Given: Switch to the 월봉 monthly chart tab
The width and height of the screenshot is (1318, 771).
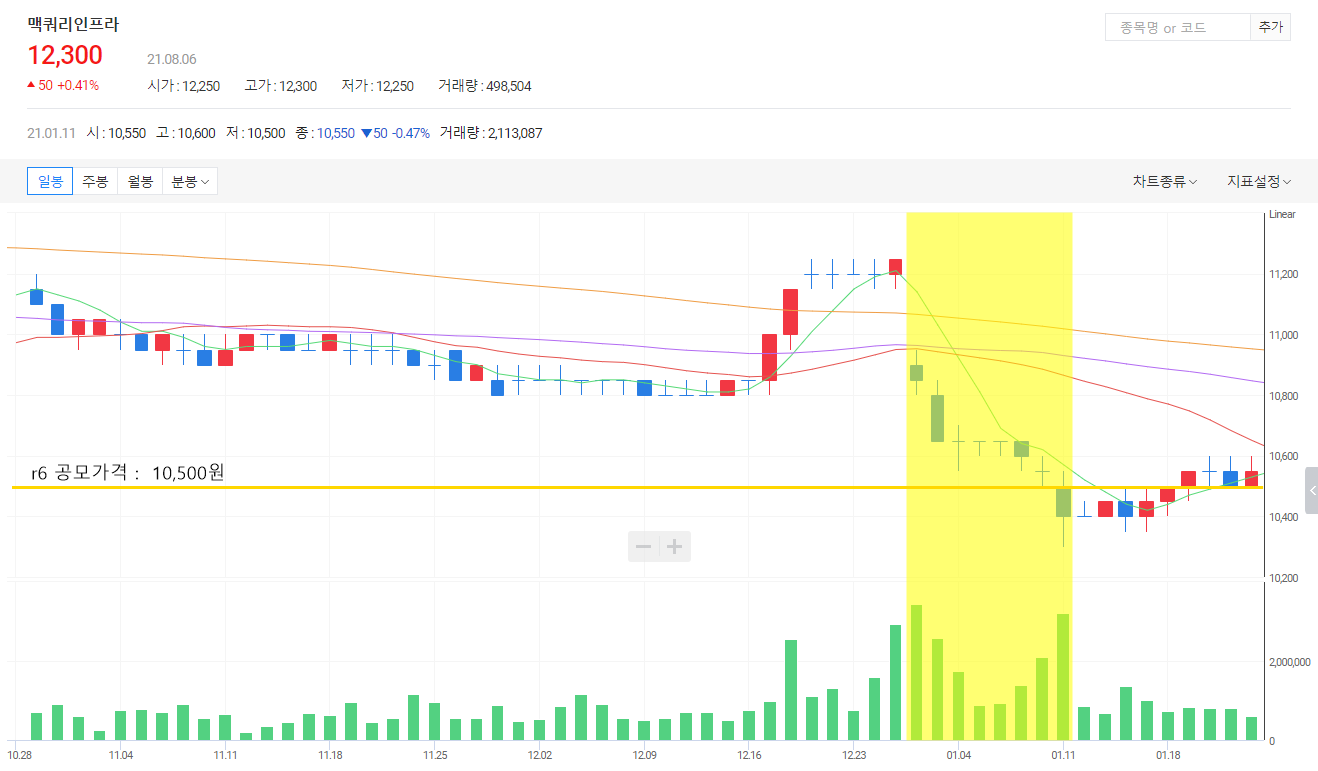Looking at the screenshot, I should pyautogui.click(x=140, y=181).
